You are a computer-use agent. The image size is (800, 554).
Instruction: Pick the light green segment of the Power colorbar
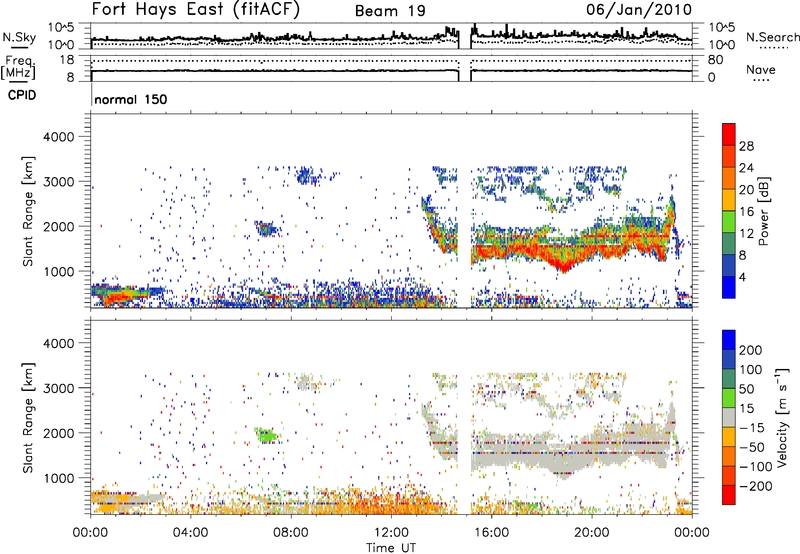click(729, 221)
